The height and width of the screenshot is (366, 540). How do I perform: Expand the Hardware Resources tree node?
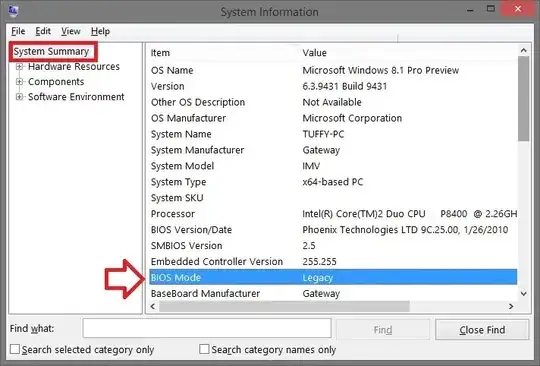[20, 66]
